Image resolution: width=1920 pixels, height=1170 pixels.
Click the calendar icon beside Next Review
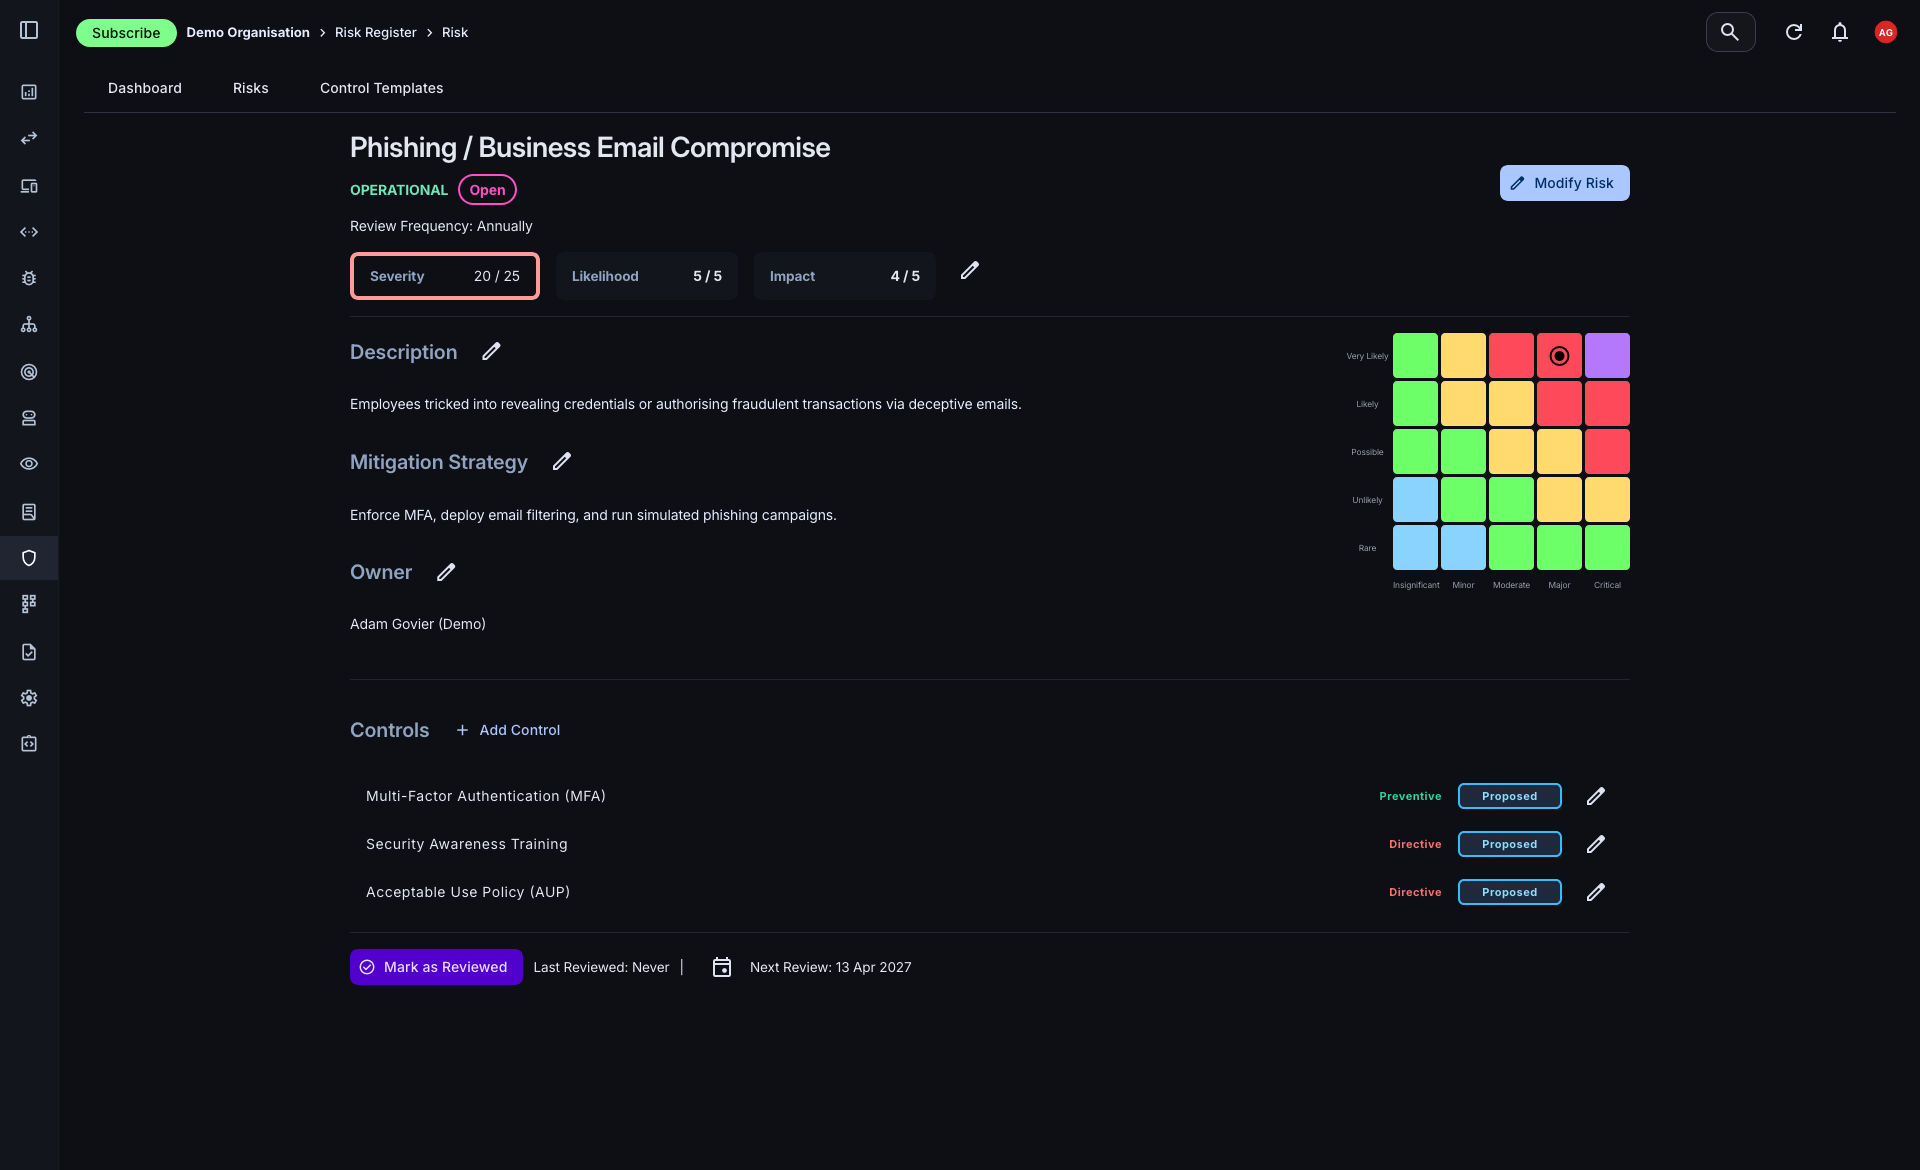click(x=722, y=967)
